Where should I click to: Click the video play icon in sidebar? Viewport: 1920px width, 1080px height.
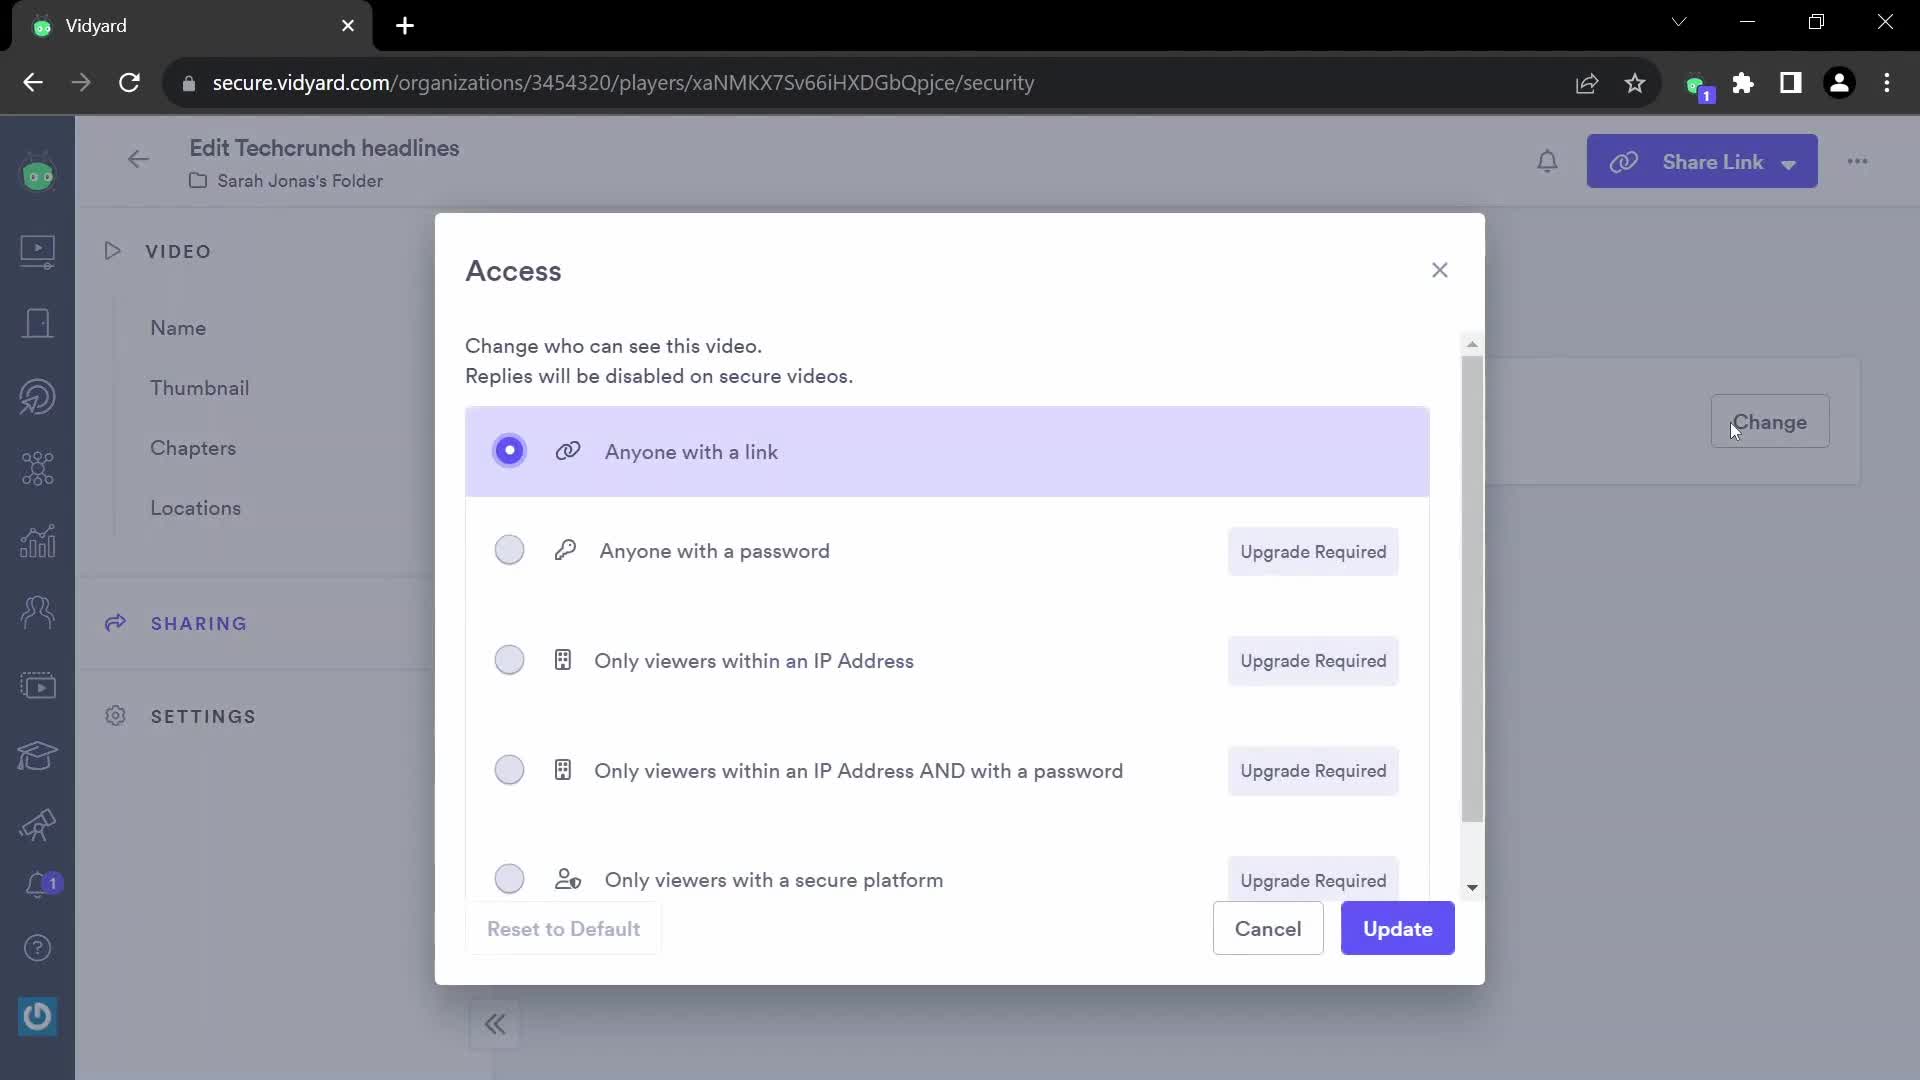coord(36,249)
